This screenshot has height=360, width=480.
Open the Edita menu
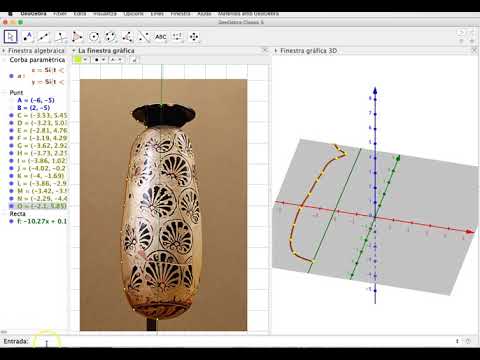point(80,14)
